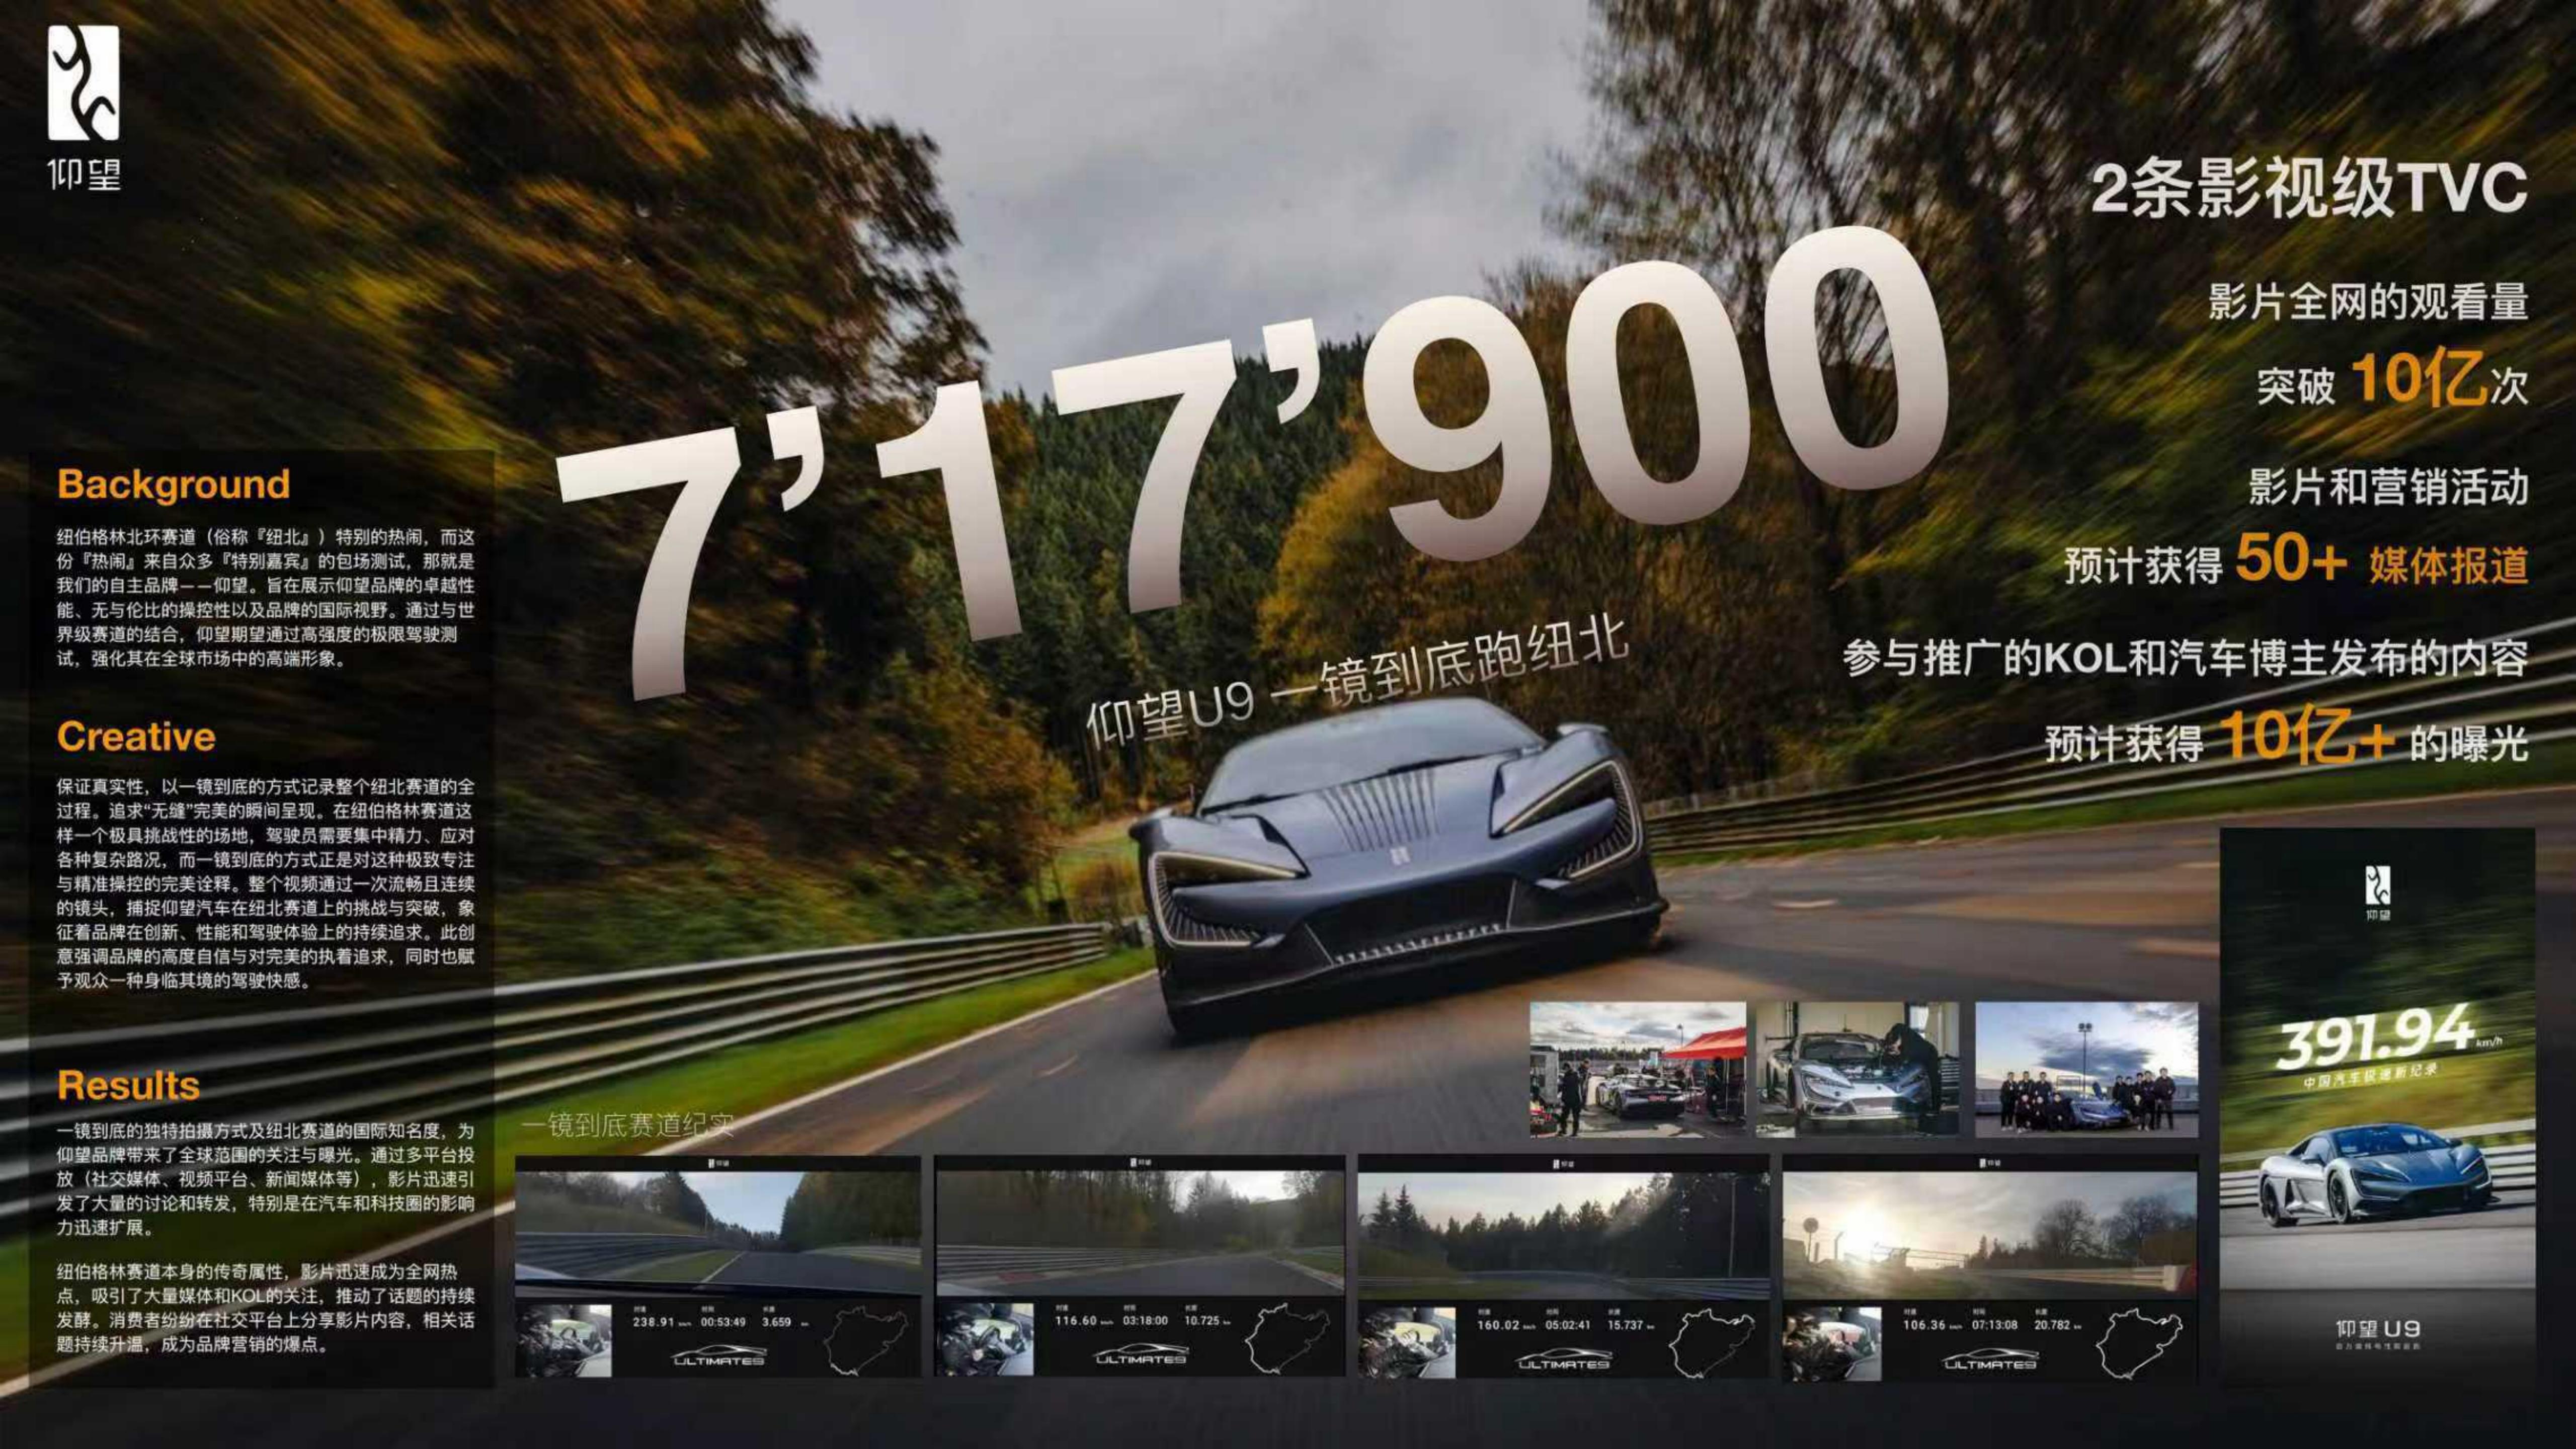2576x1449 pixels.
Task: Click the Creative paragraph starting 保证真实性
Action: pyautogui.click(x=266, y=884)
